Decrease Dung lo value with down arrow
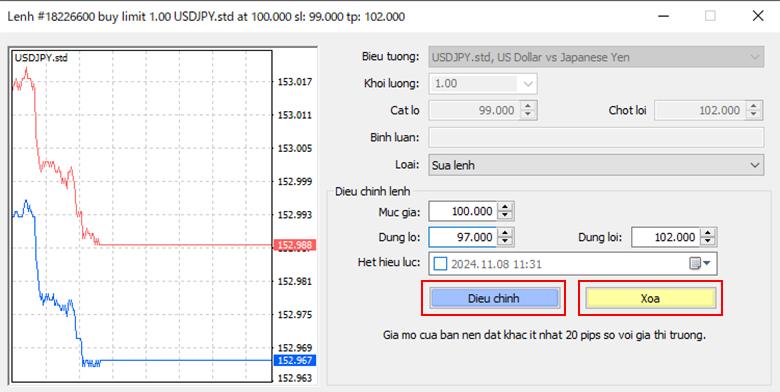The image size is (780, 392). click(505, 242)
